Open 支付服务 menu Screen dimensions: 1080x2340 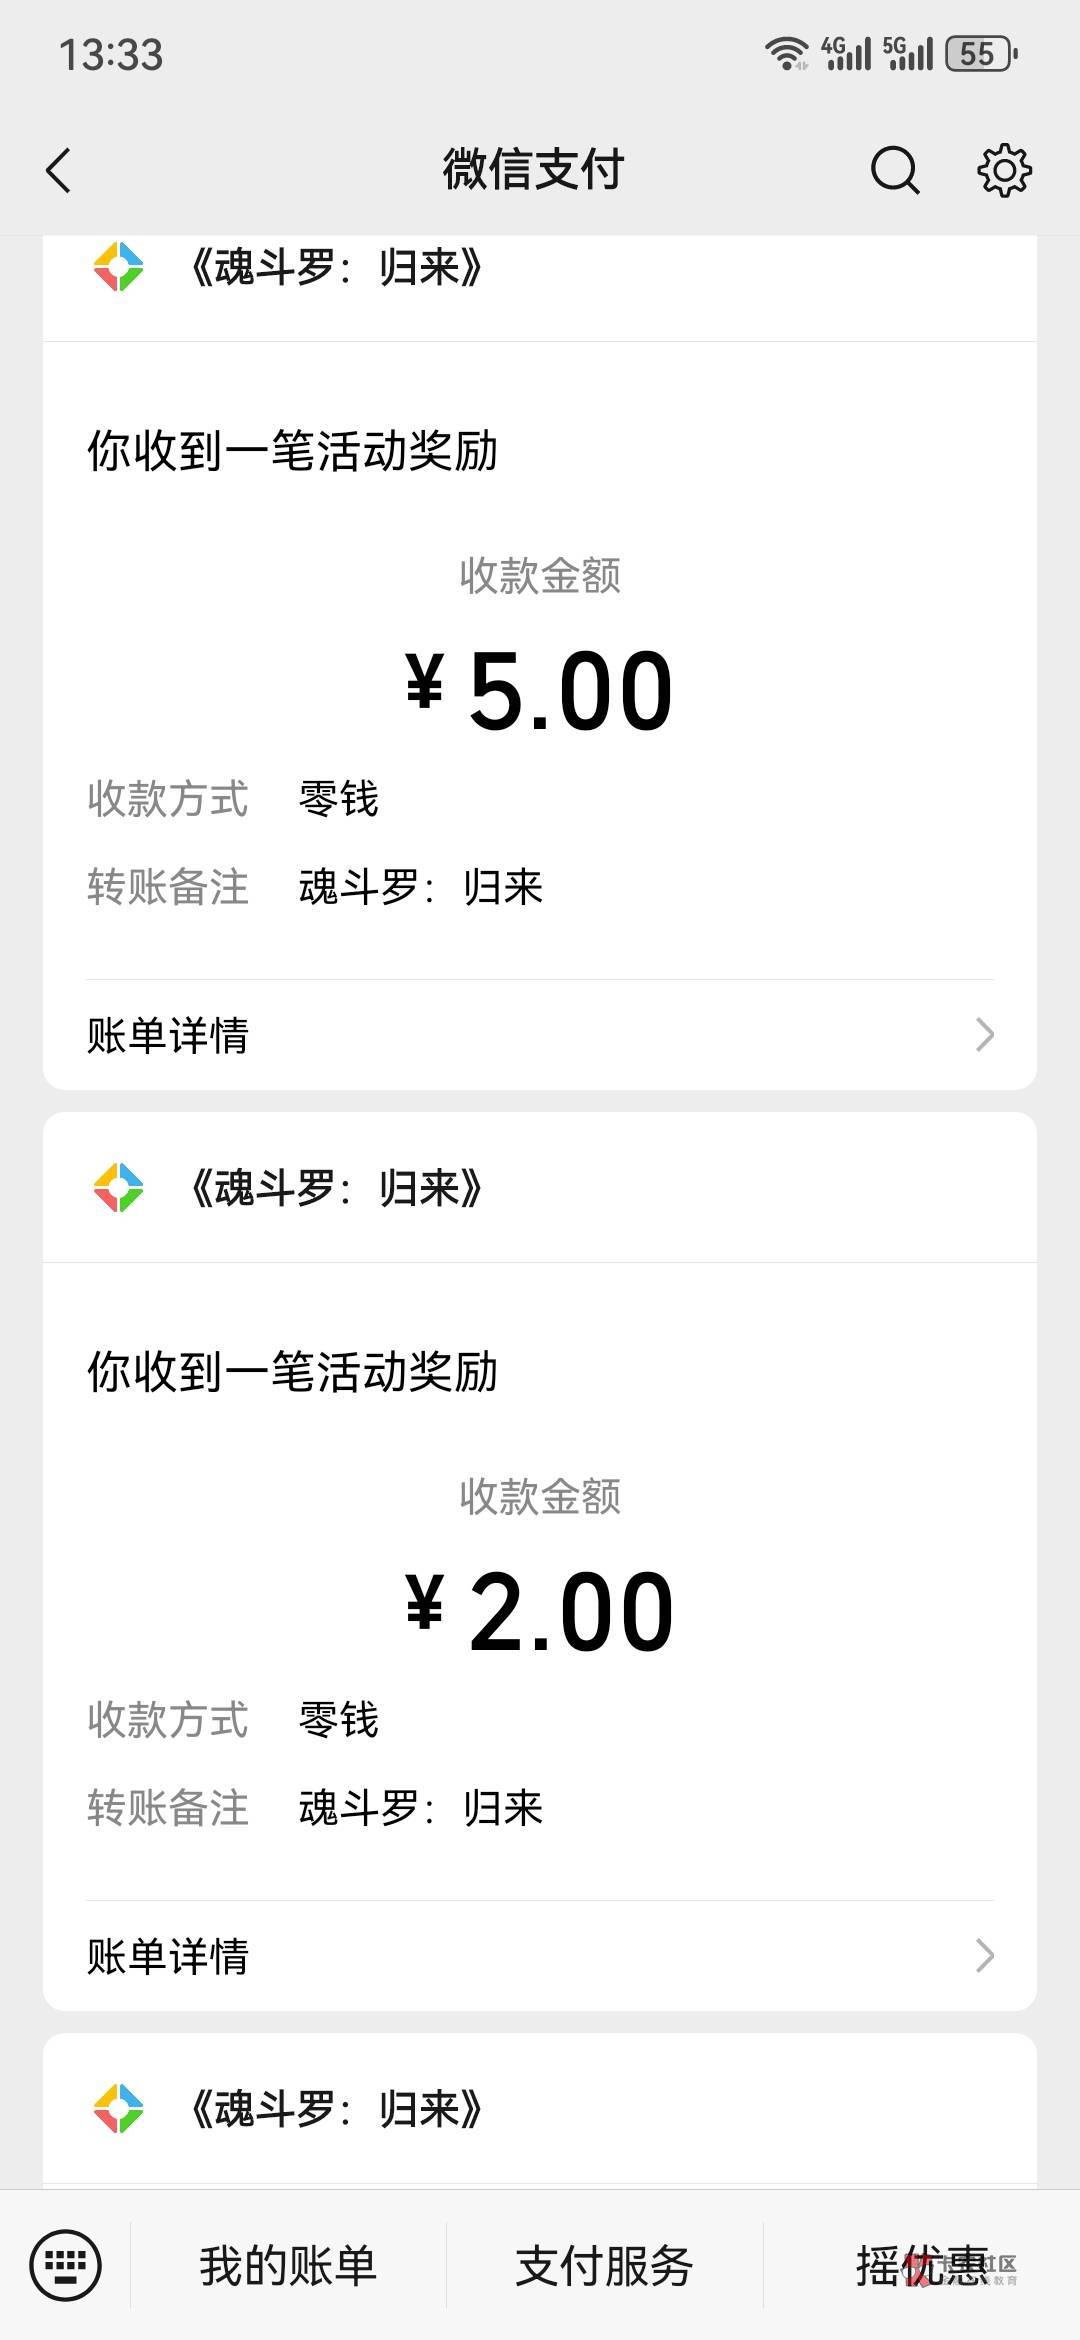coord(604,2266)
